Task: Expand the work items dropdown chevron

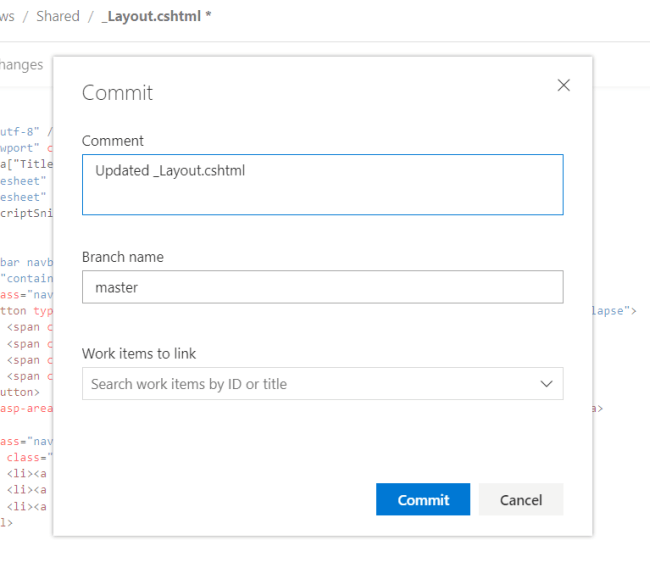Action: click(x=546, y=384)
